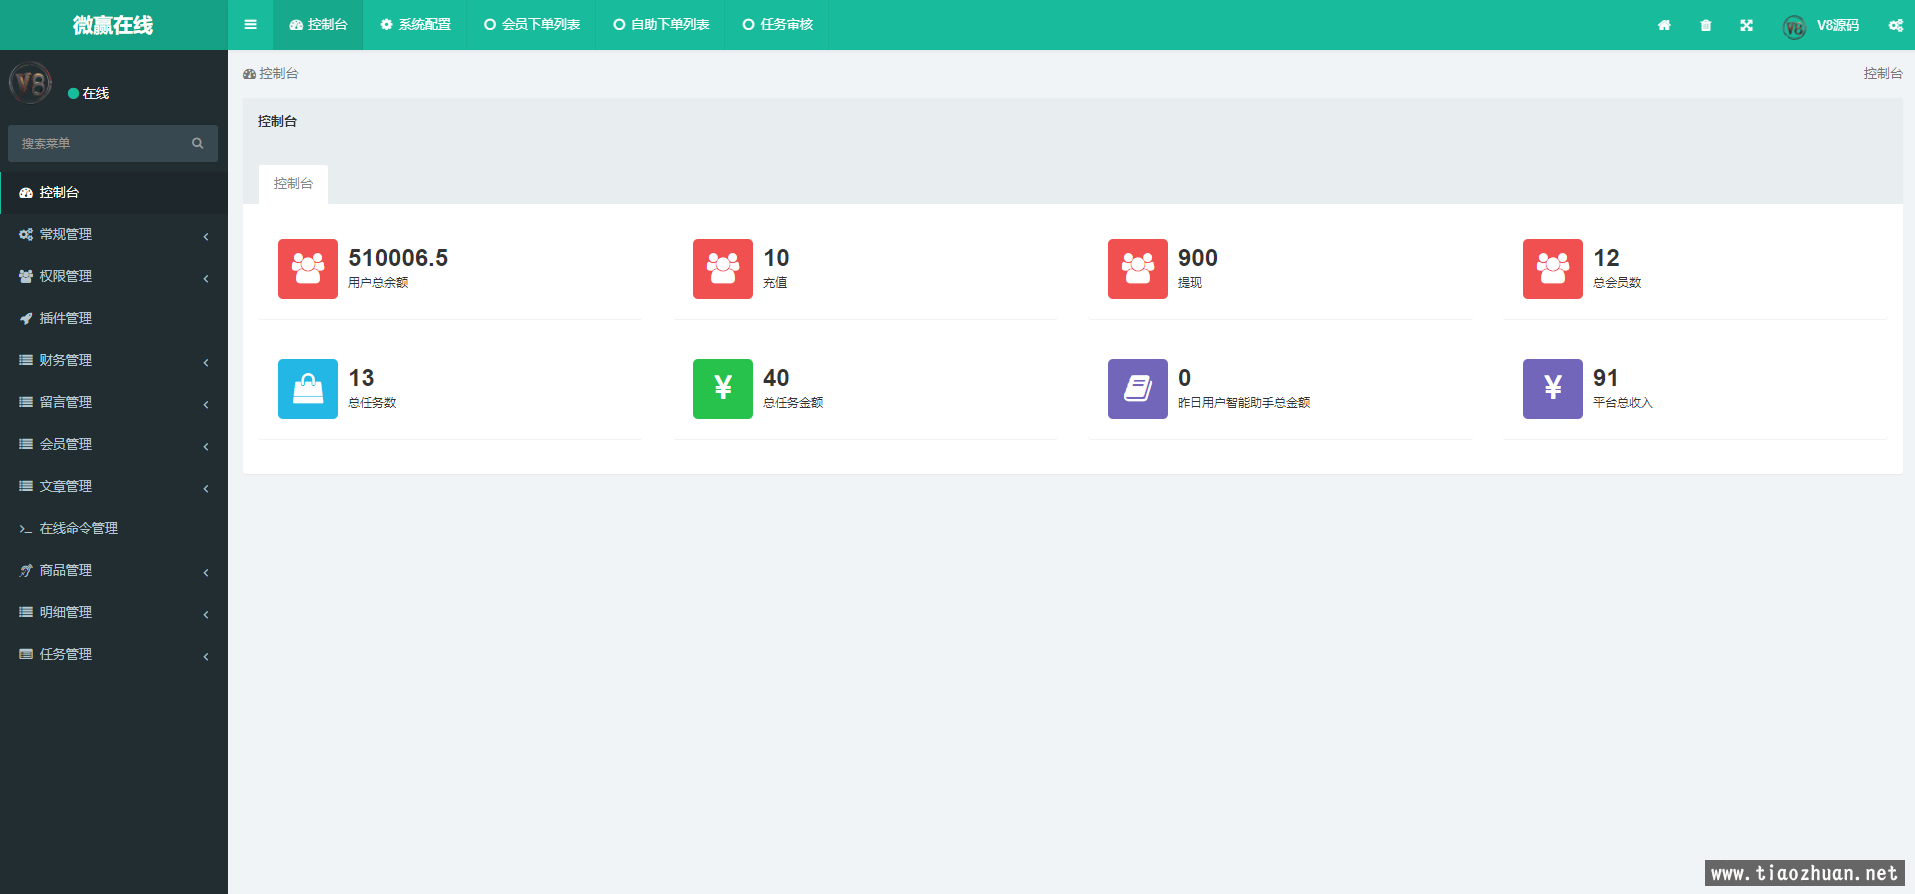
Task: Select 插件管理 in the sidebar
Action: pyautogui.click(x=114, y=318)
